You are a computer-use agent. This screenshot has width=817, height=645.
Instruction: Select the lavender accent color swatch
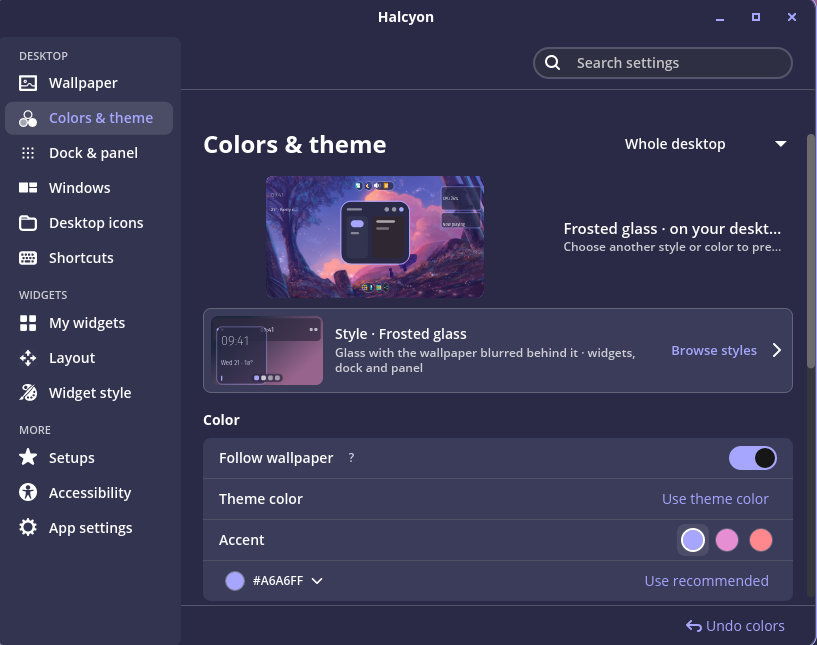click(x=693, y=540)
